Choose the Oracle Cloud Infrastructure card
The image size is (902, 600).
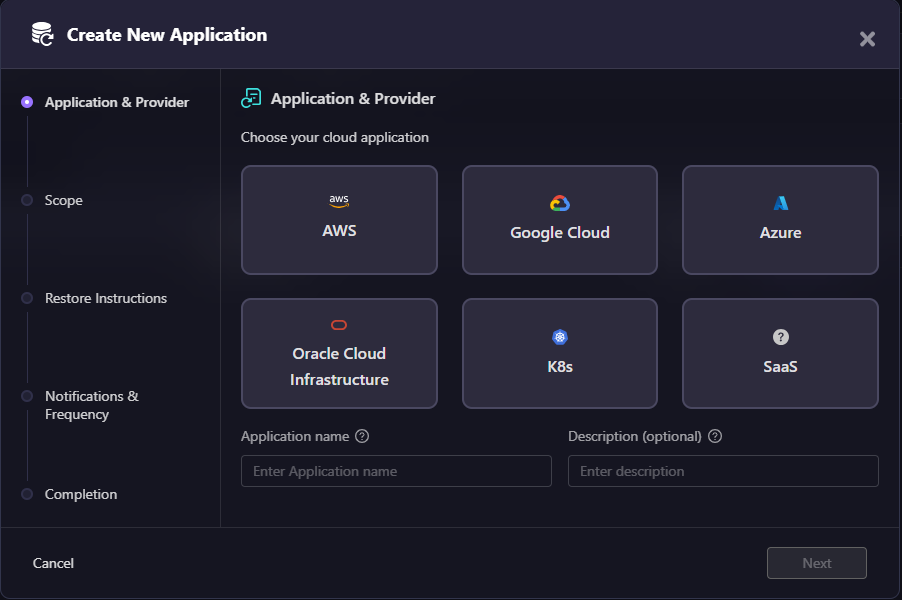tap(339, 353)
